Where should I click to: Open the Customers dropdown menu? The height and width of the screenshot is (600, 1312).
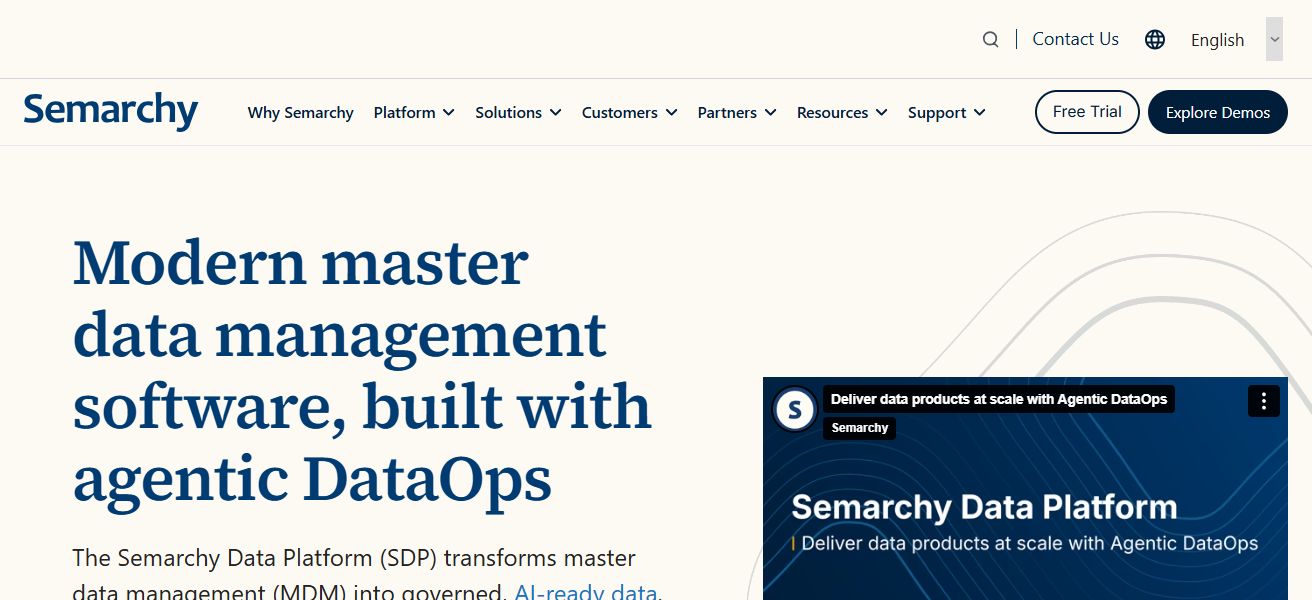click(x=629, y=113)
